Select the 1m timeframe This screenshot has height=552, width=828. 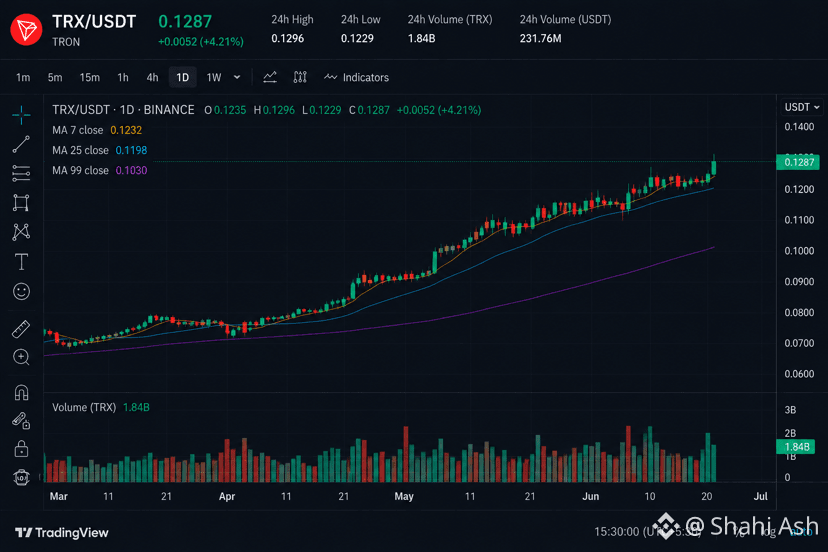[23, 78]
